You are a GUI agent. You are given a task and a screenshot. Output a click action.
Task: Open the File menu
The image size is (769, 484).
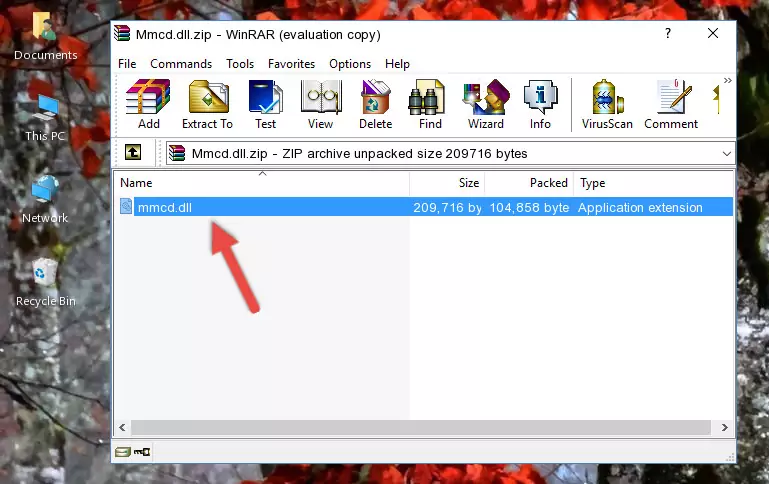click(x=127, y=64)
